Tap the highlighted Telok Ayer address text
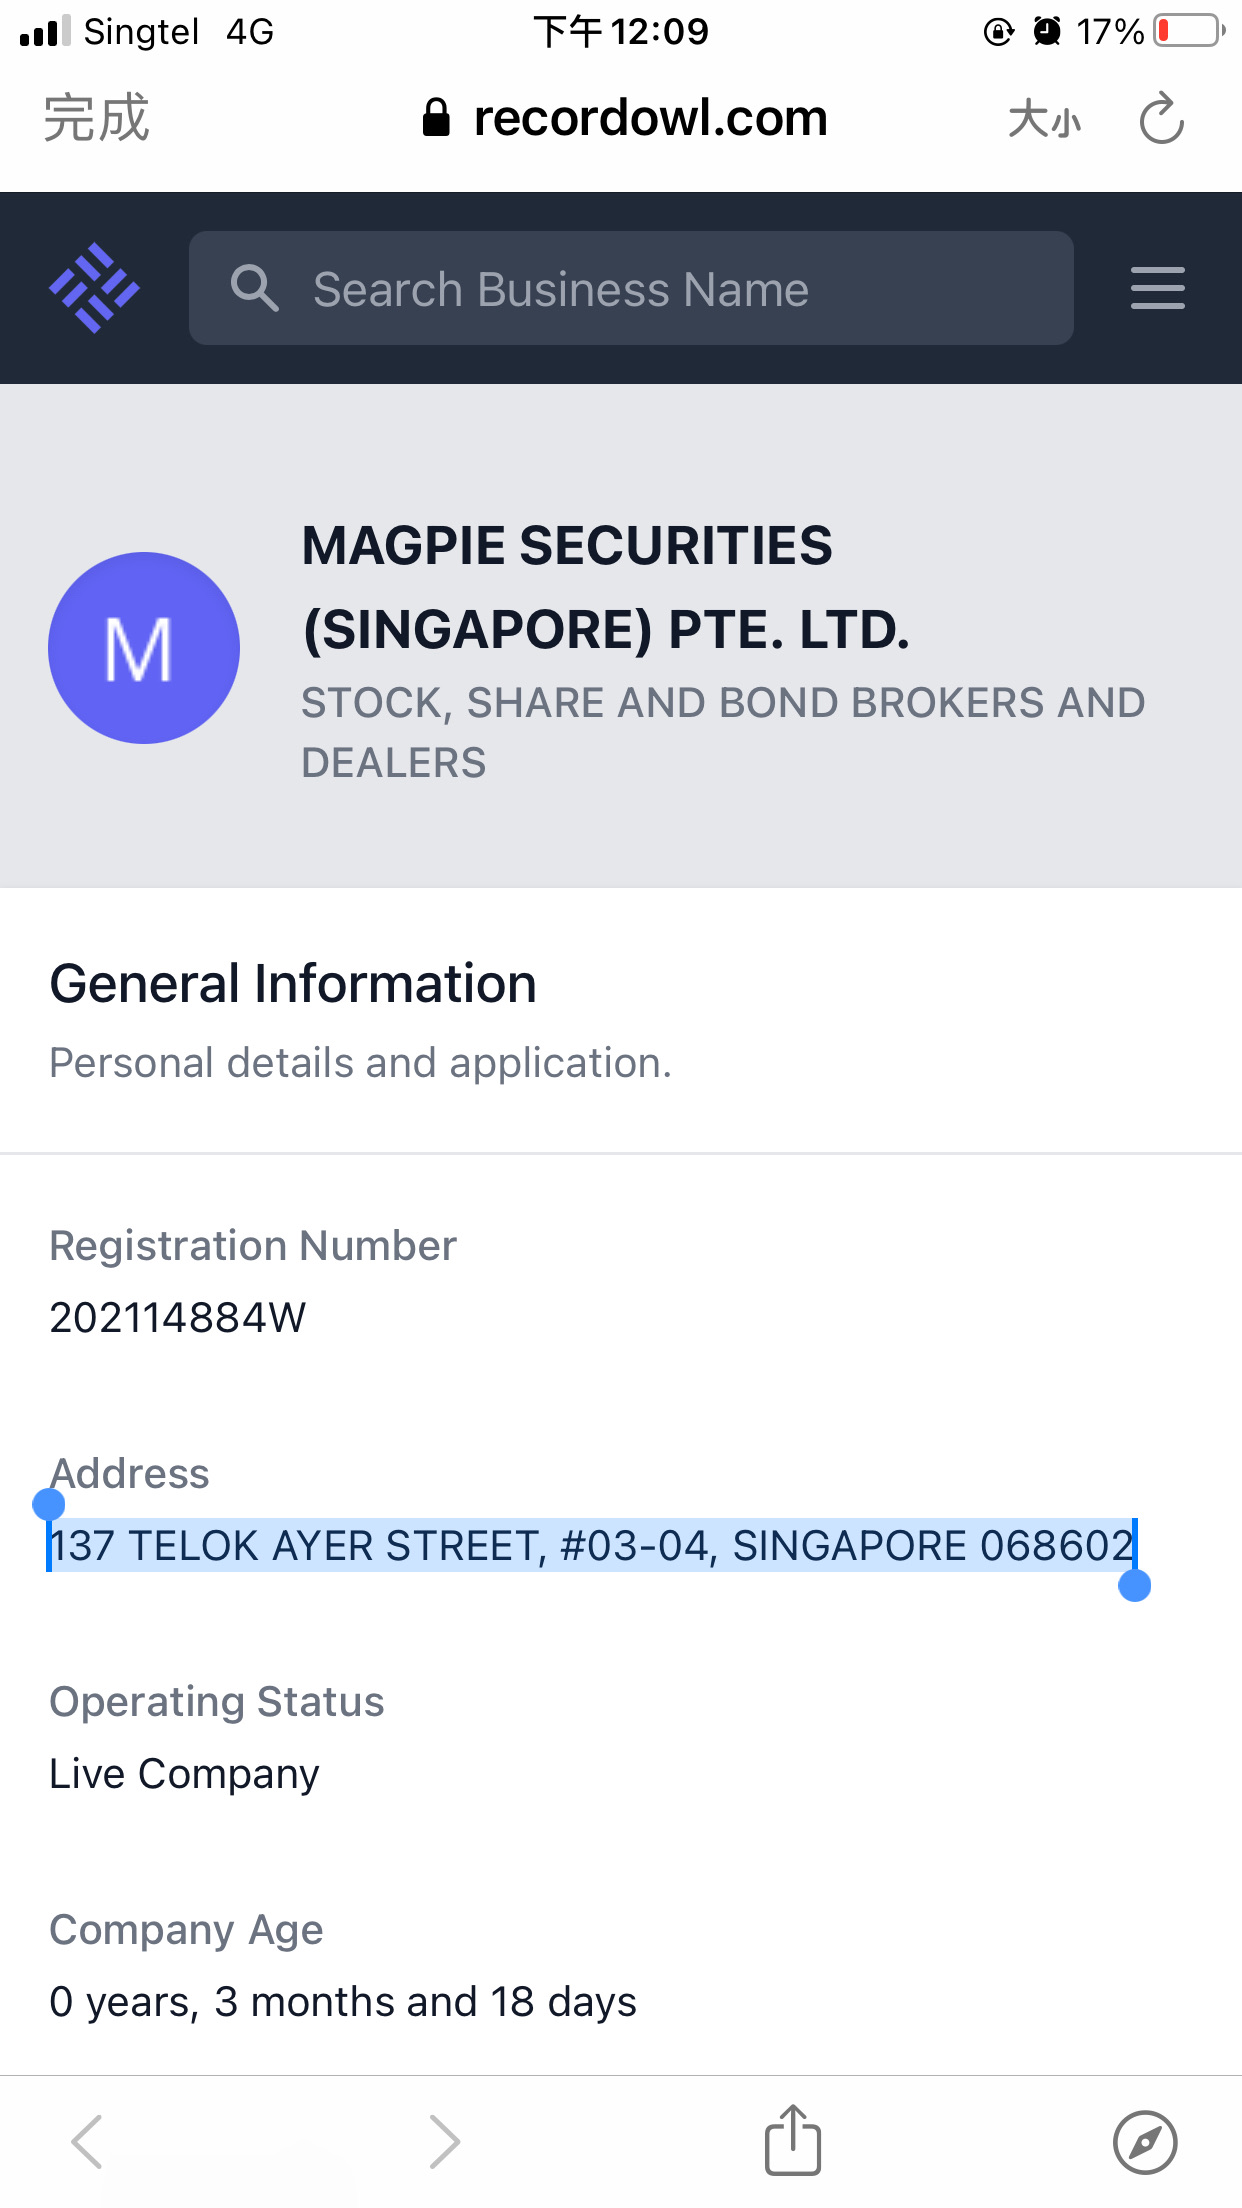This screenshot has height=2208, width=1242. 592,1545
